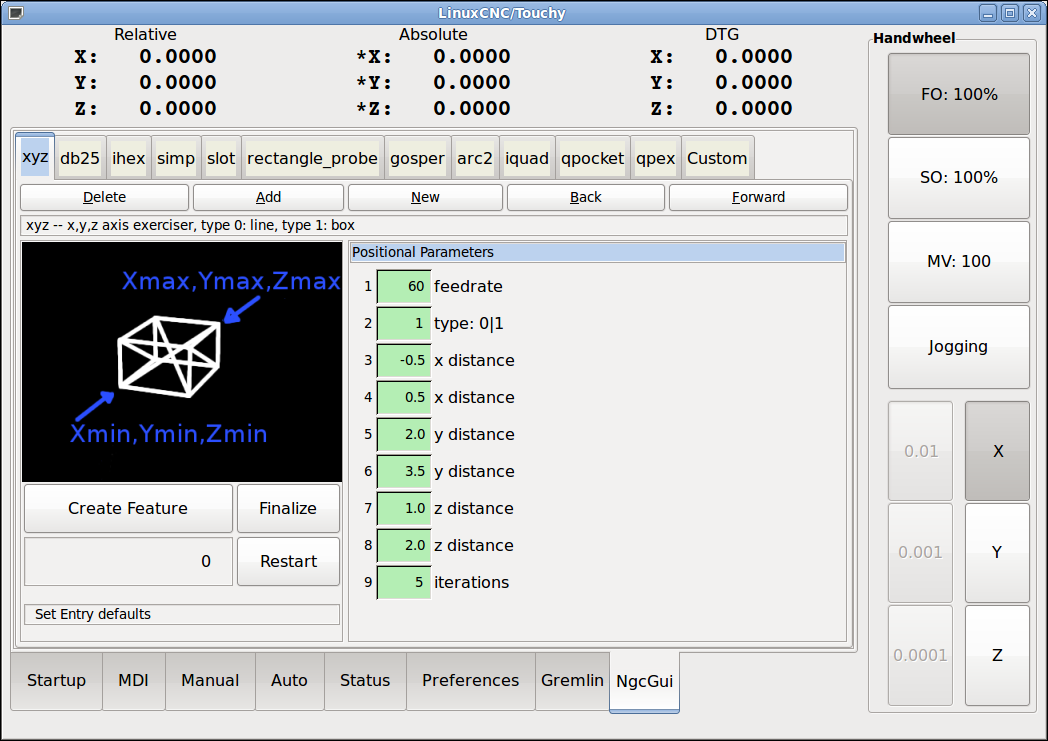This screenshot has height=741, width=1048.
Task: Click the Add button
Action: (x=268, y=197)
